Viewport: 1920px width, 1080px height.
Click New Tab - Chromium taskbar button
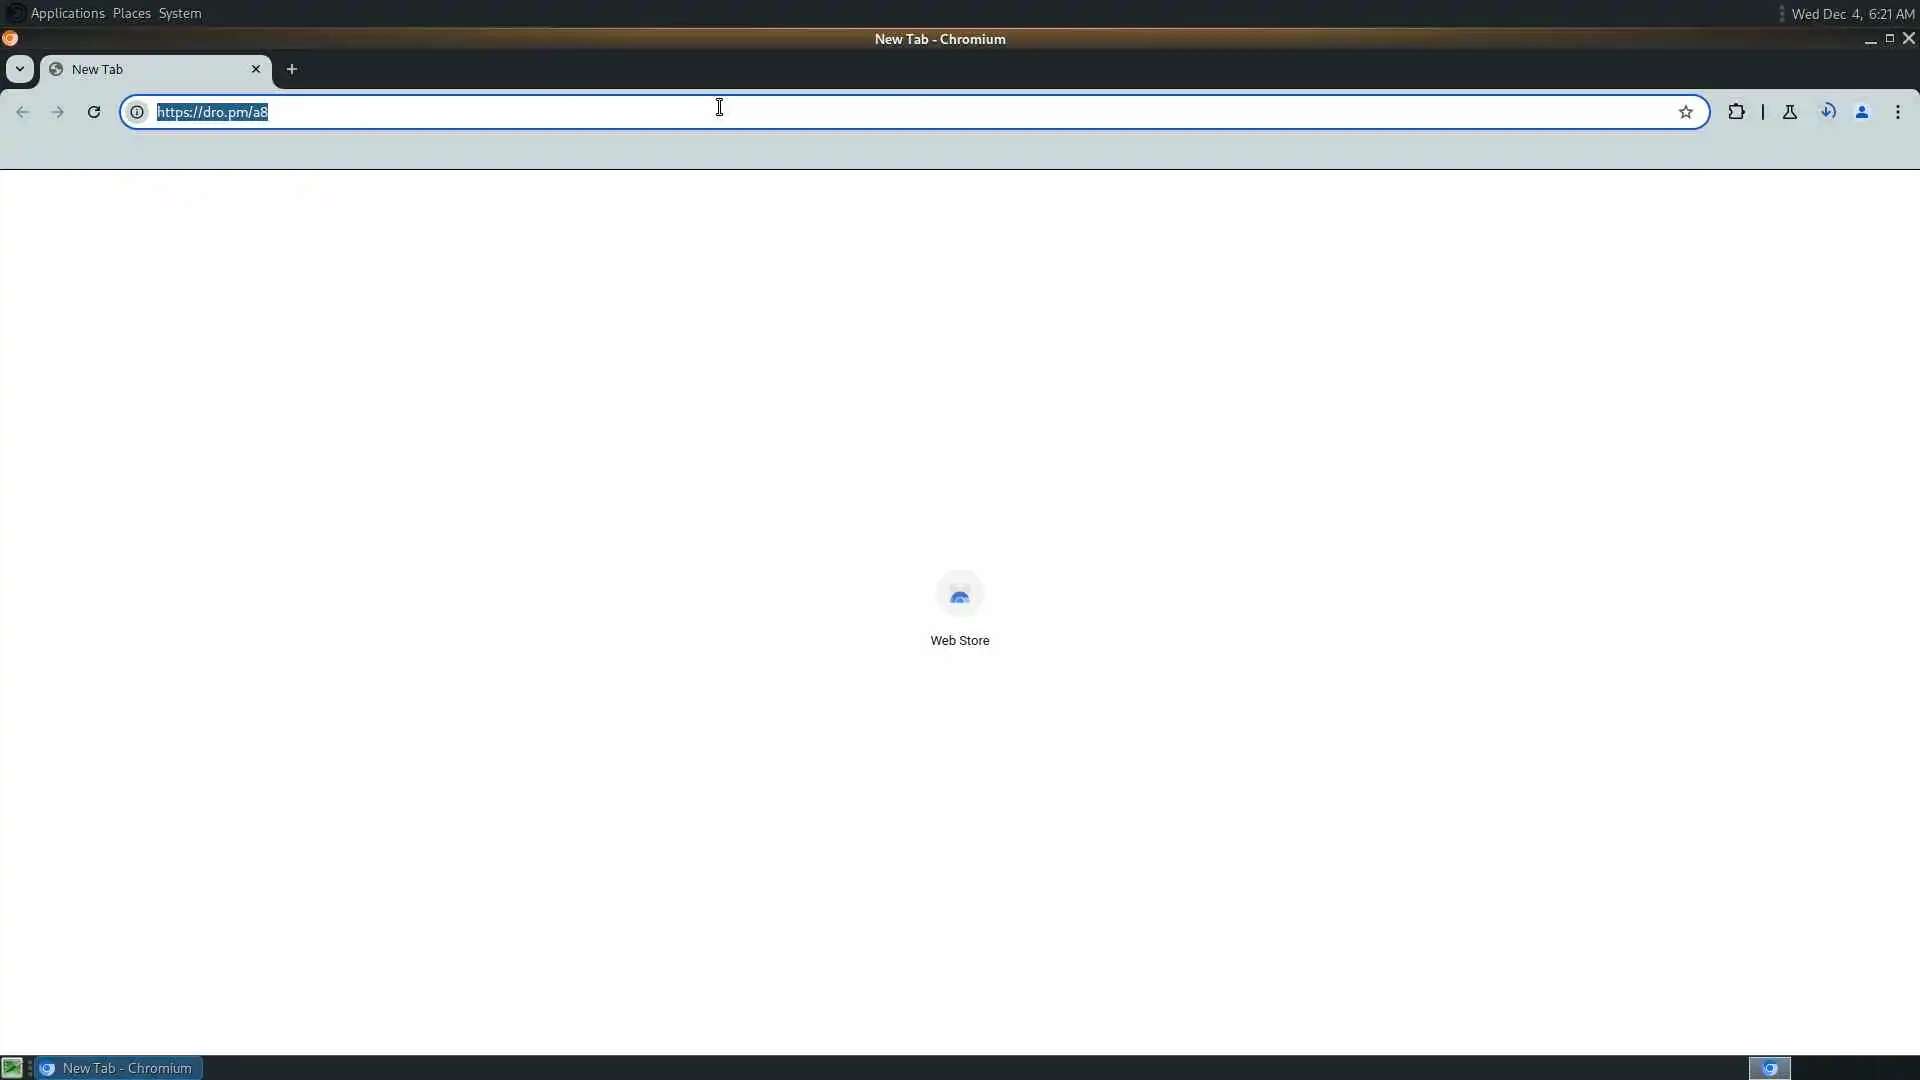click(119, 1068)
